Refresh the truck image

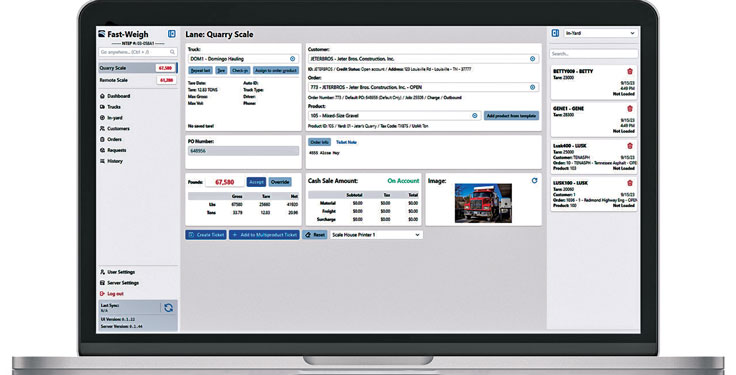coord(534,181)
